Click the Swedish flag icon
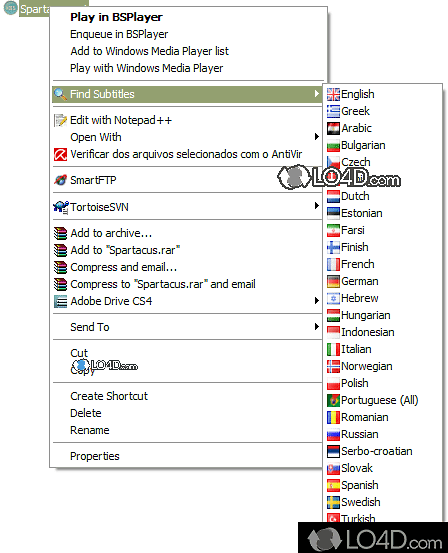The width and height of the screenshot is (448, 553). click(x=333, y=502)
